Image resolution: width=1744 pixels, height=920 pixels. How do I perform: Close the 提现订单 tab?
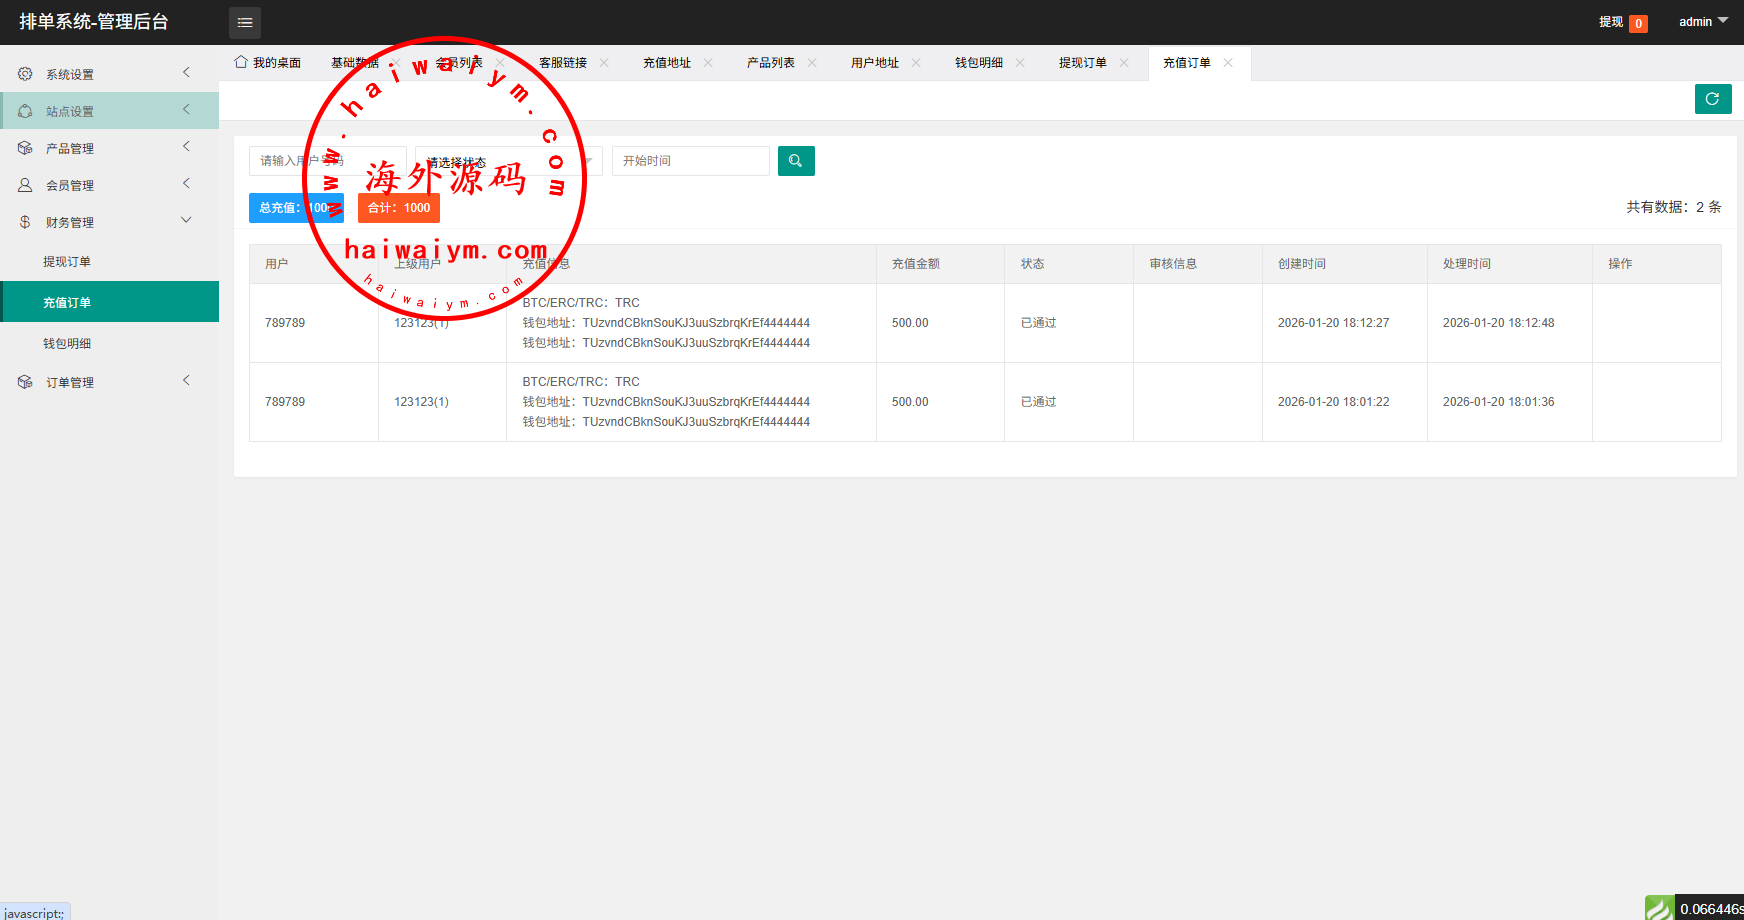point(1124,62)
